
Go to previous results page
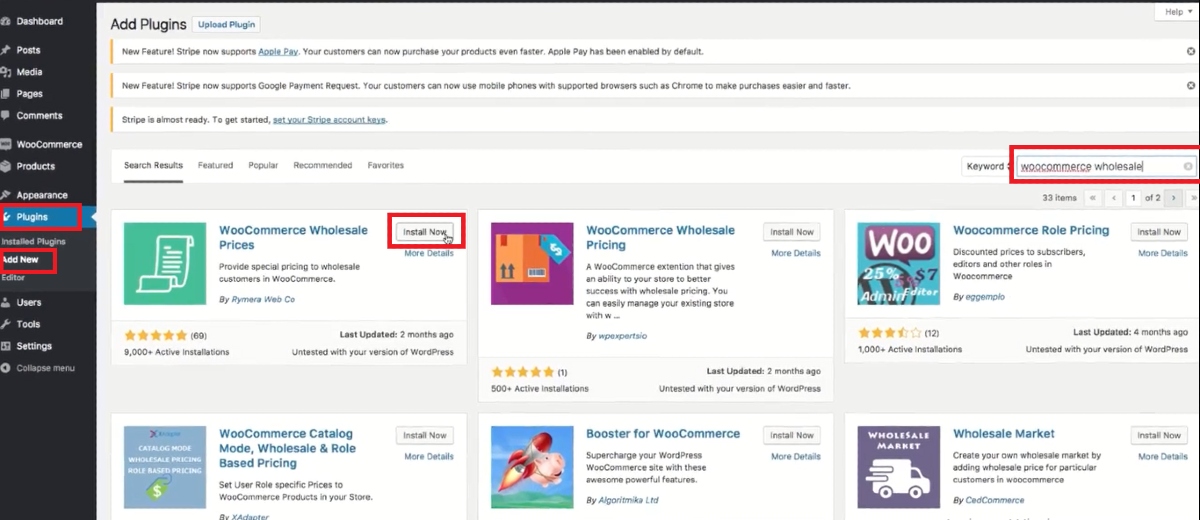(x=1114, y=198)
